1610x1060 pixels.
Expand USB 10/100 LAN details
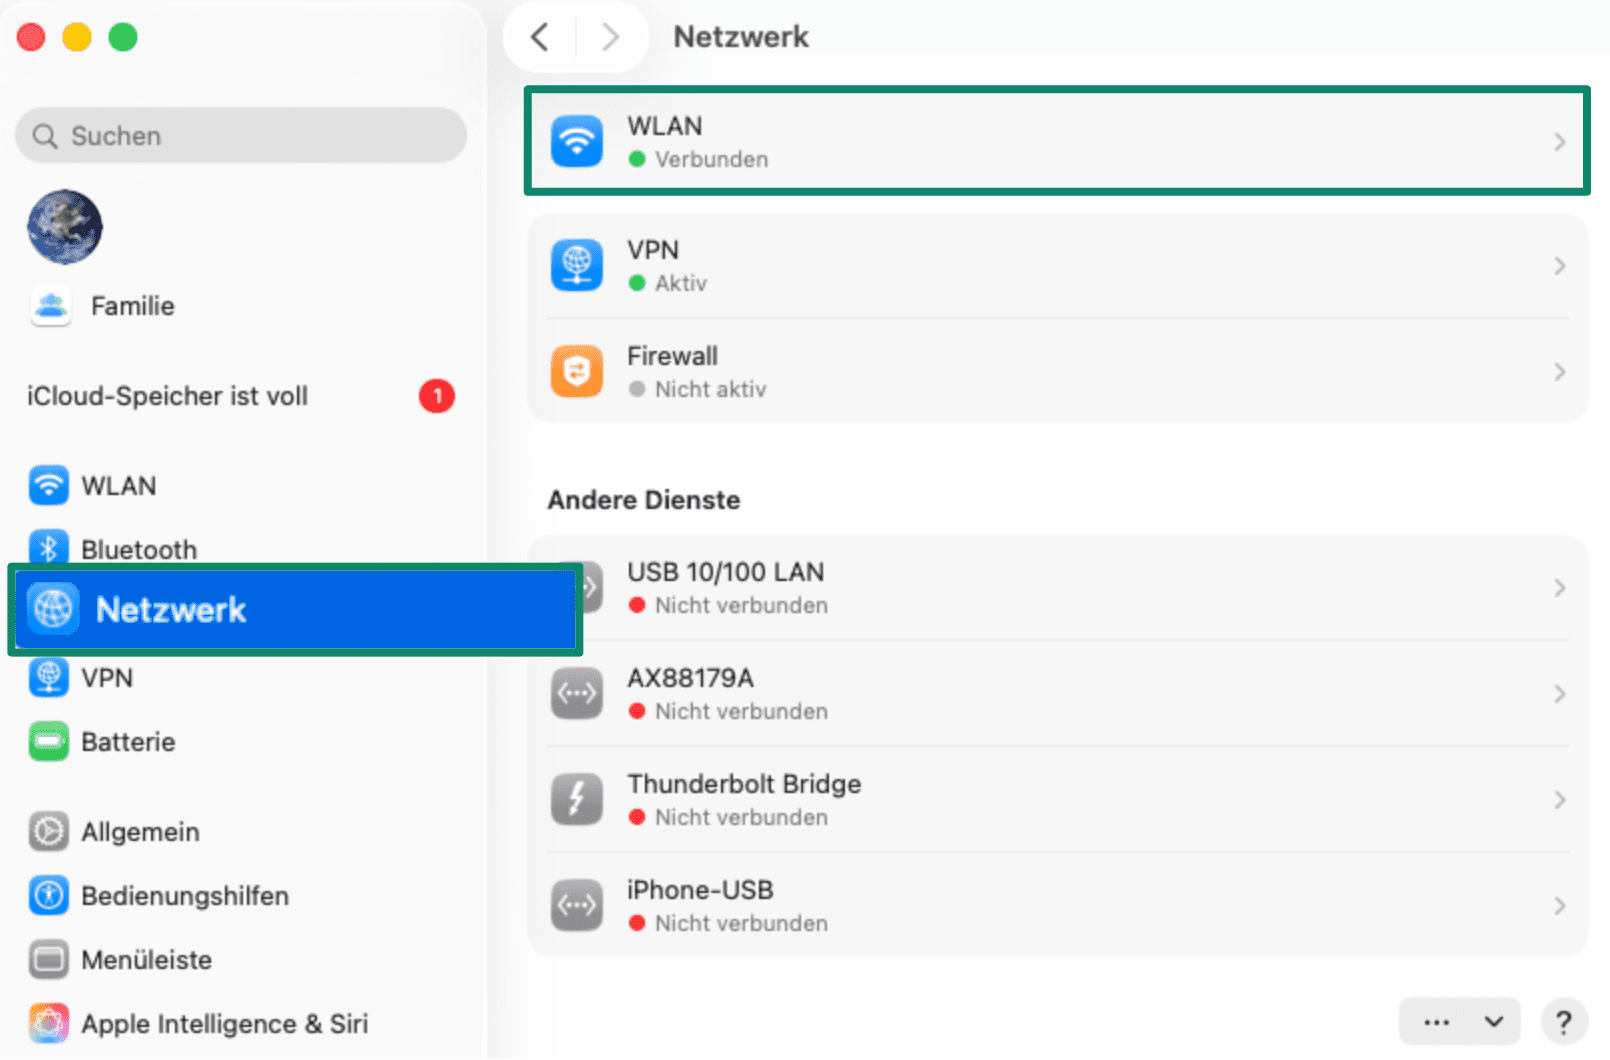coord(1560,587)
